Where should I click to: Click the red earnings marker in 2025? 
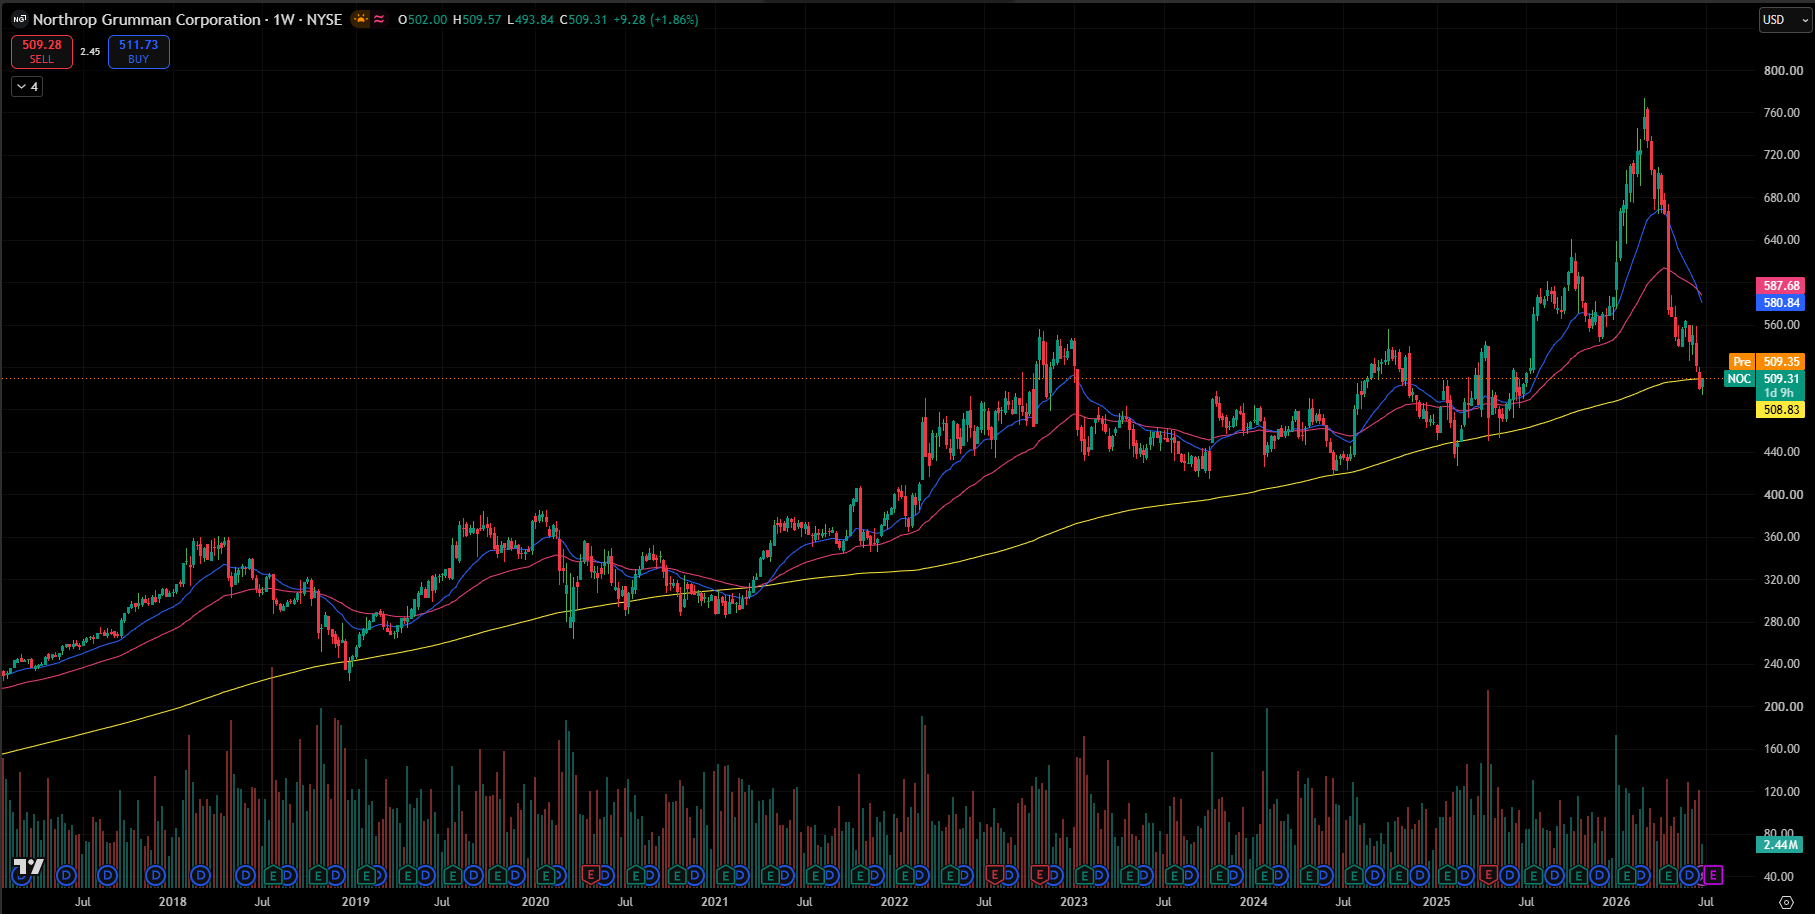pos(1488,875)
